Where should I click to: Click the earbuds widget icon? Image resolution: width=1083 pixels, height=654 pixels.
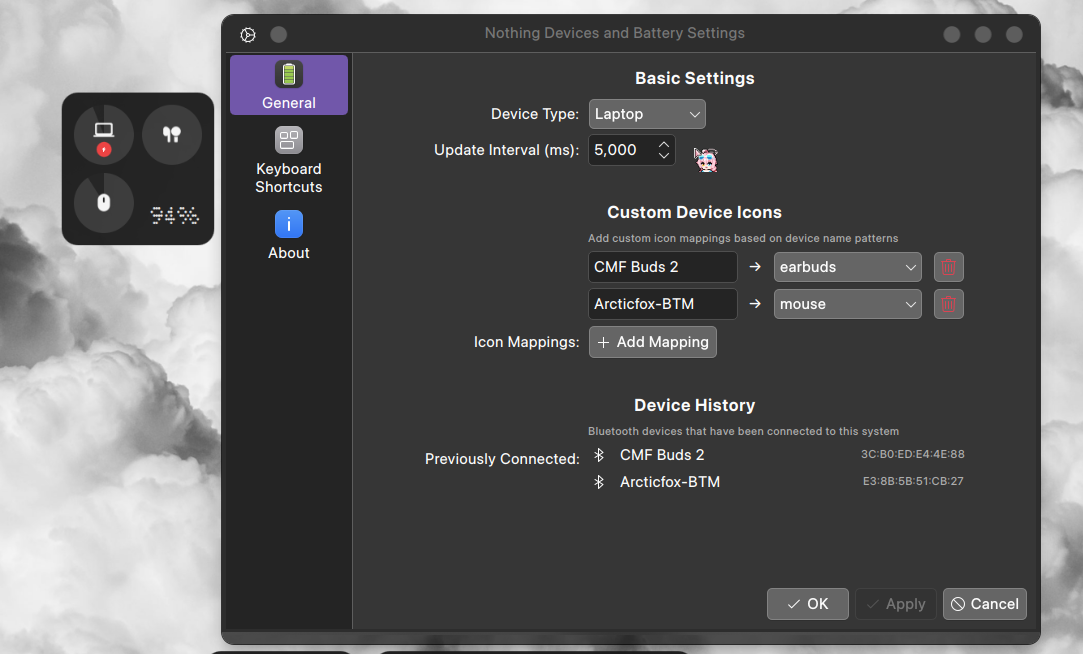[172, 135]
